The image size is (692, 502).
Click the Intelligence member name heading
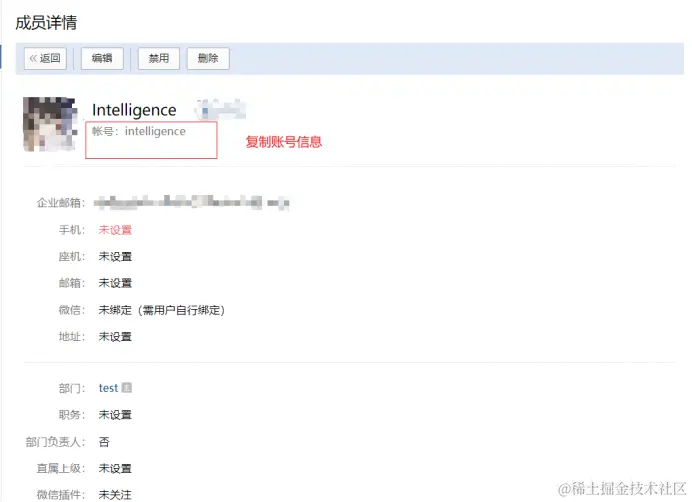click(134, 110)
